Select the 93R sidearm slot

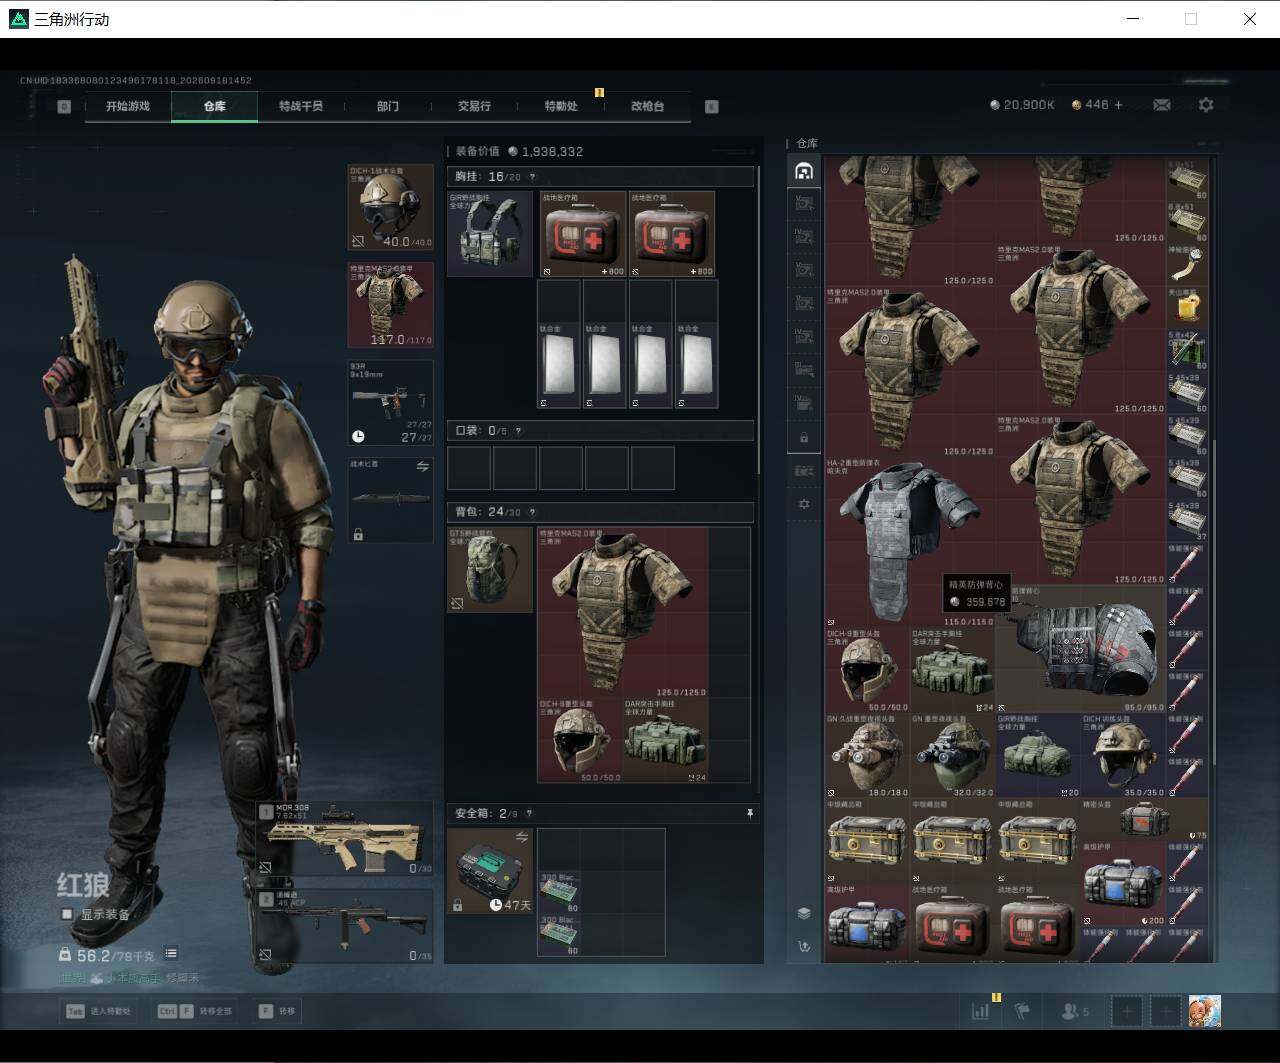391,403
